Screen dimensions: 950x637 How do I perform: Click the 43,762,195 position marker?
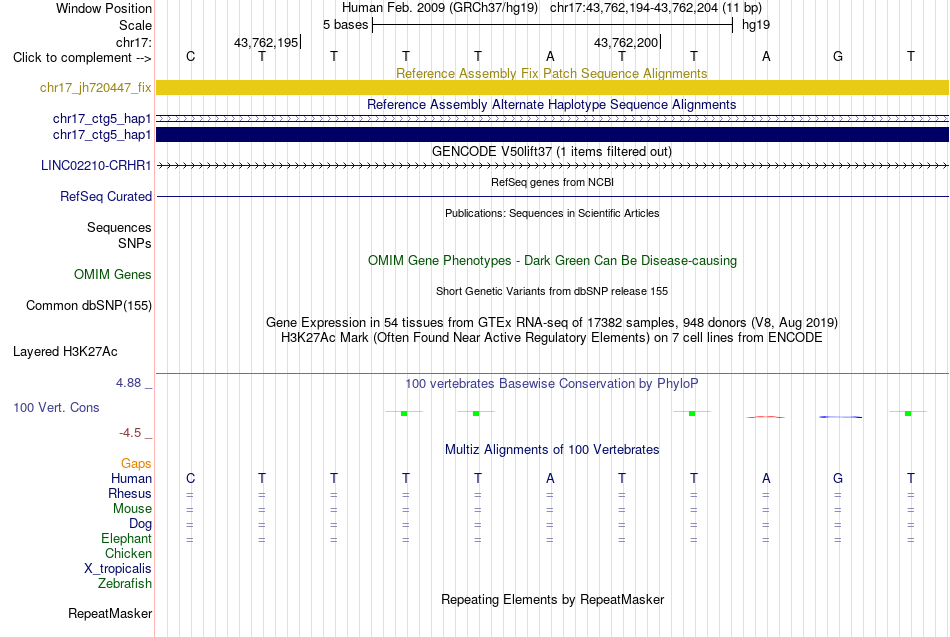point(267,42)
